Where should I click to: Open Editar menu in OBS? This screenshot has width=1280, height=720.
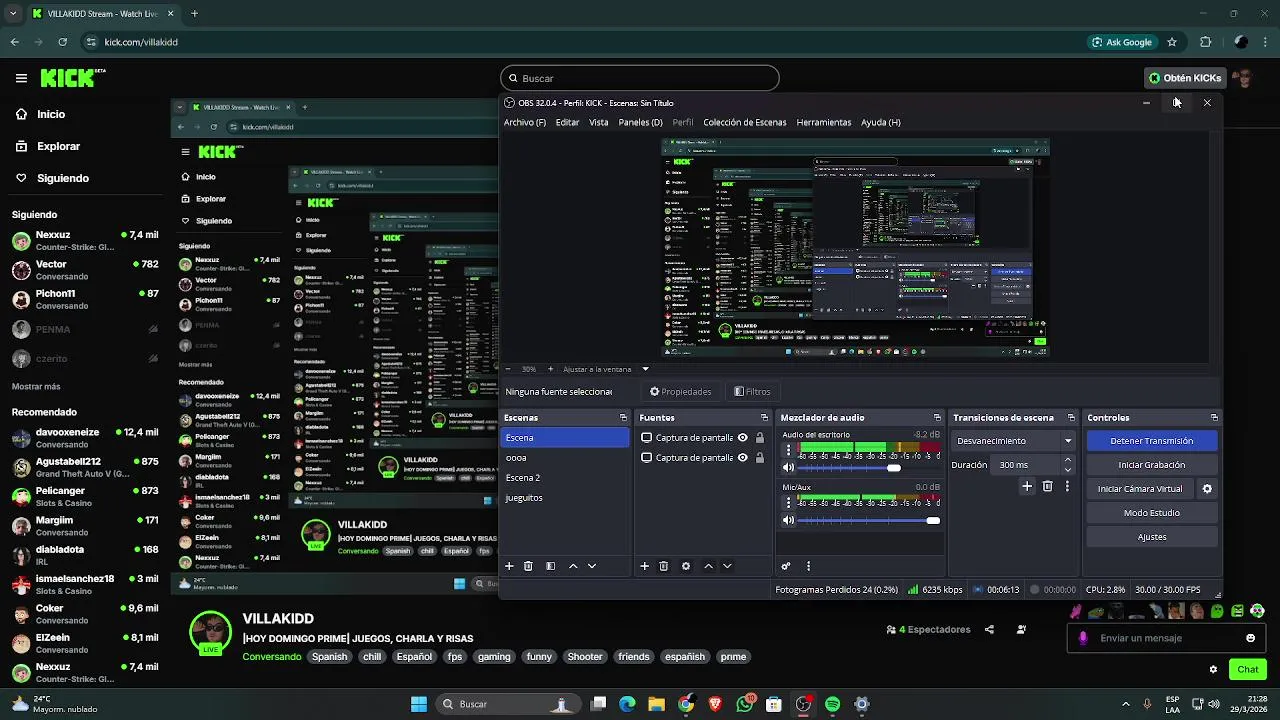(567, 122)
